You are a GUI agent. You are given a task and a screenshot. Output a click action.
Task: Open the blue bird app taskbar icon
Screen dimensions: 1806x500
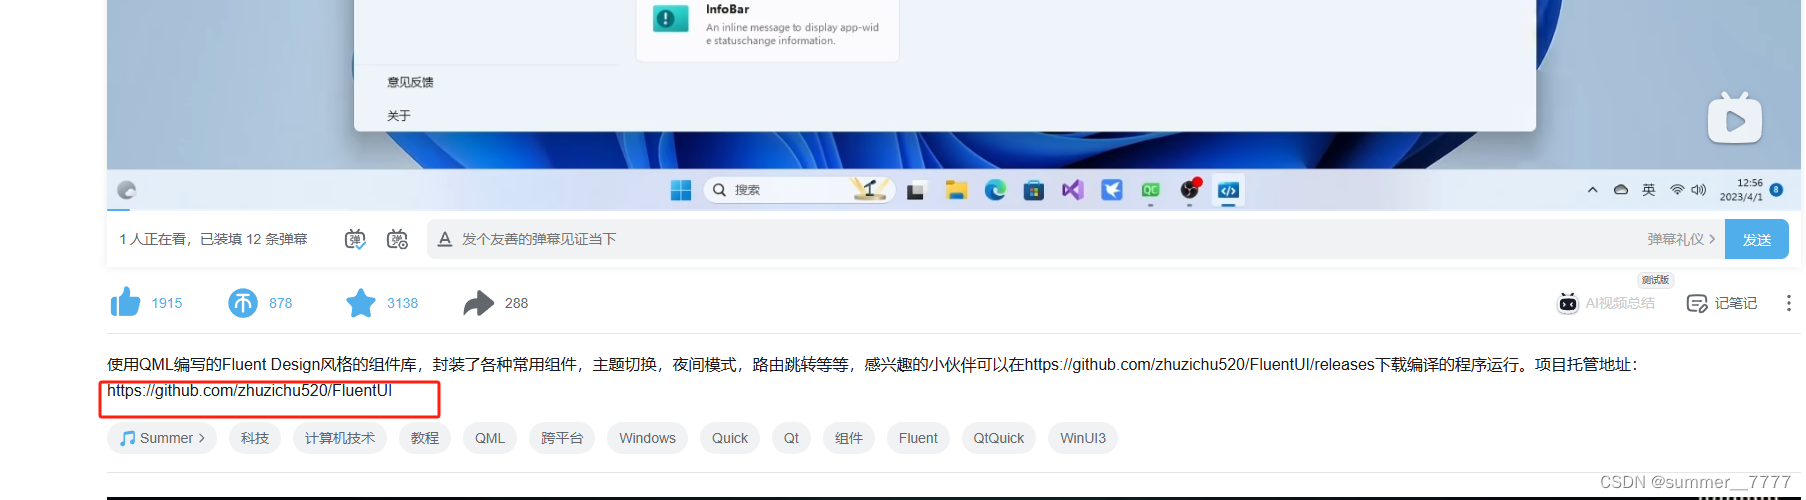(x=1112, y=190)
